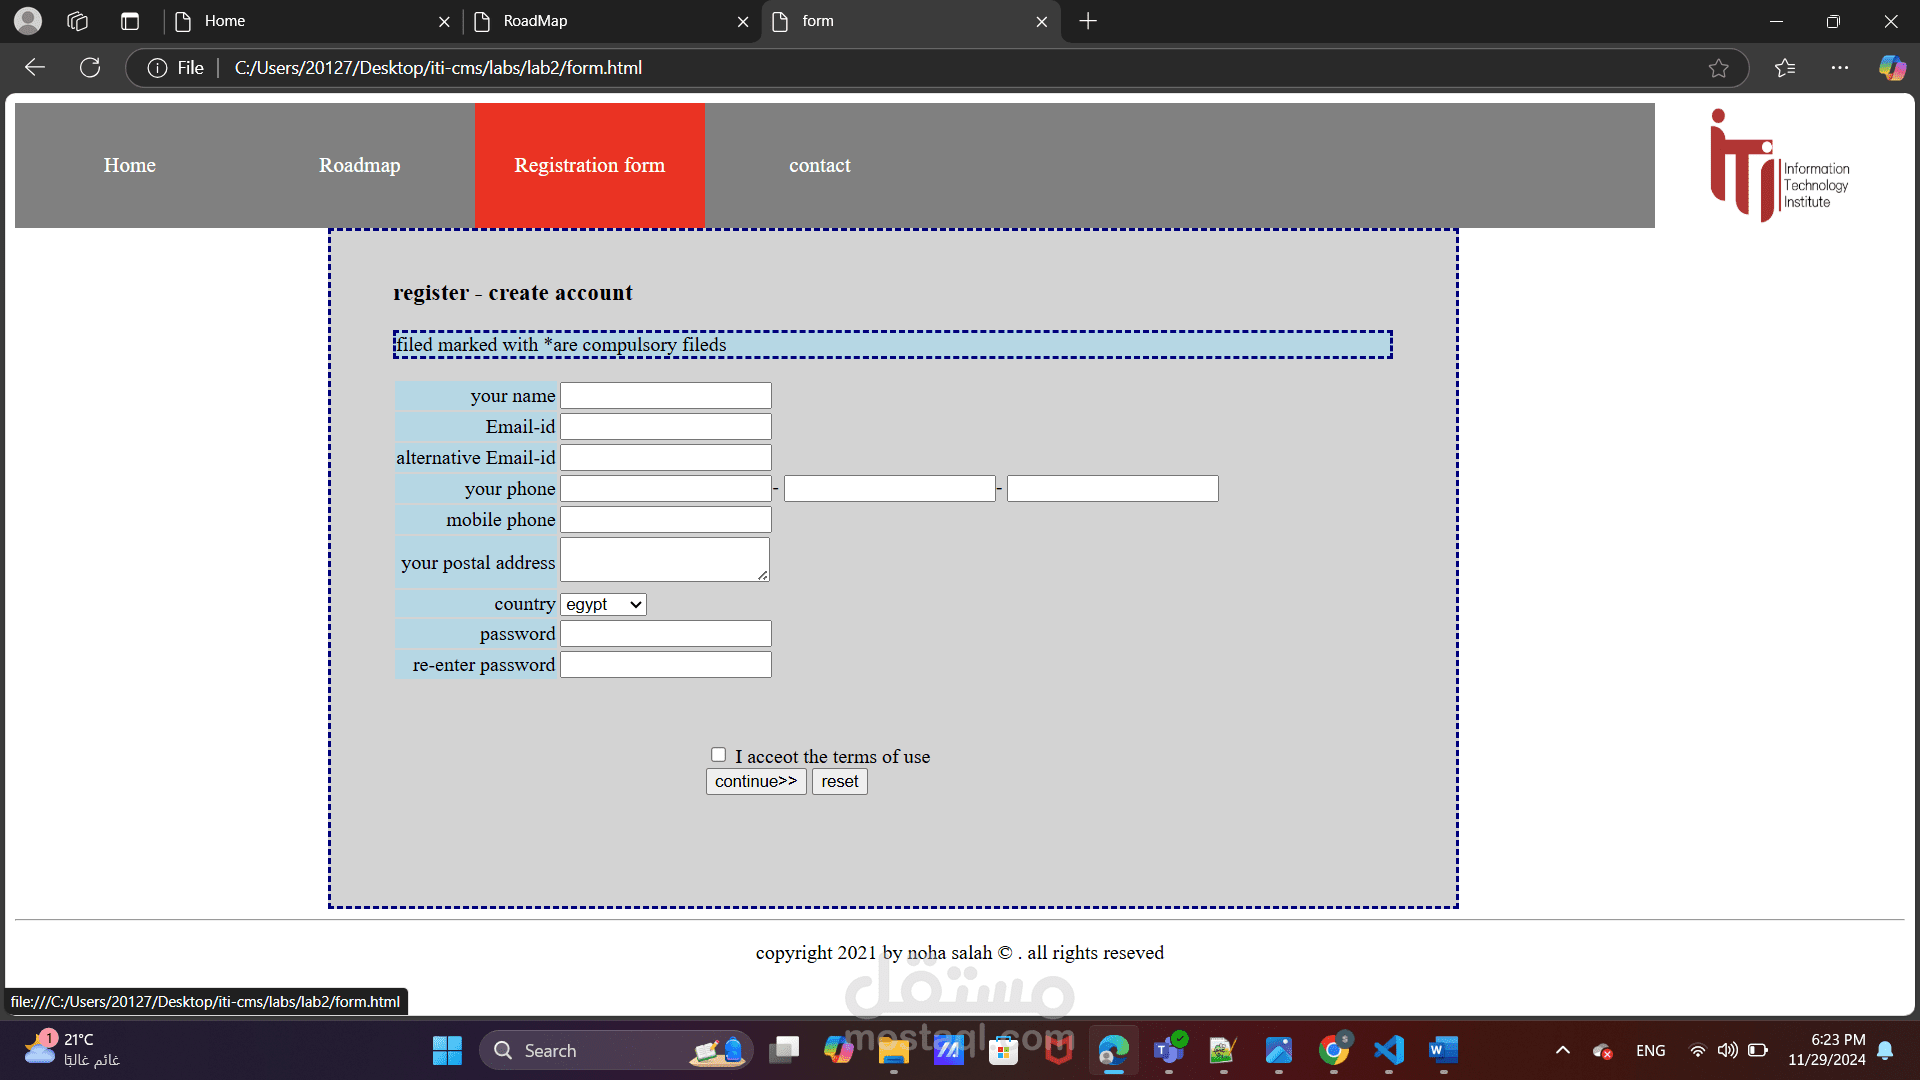
Task: Click the browser back arrow
Action: tap(35, 67)
